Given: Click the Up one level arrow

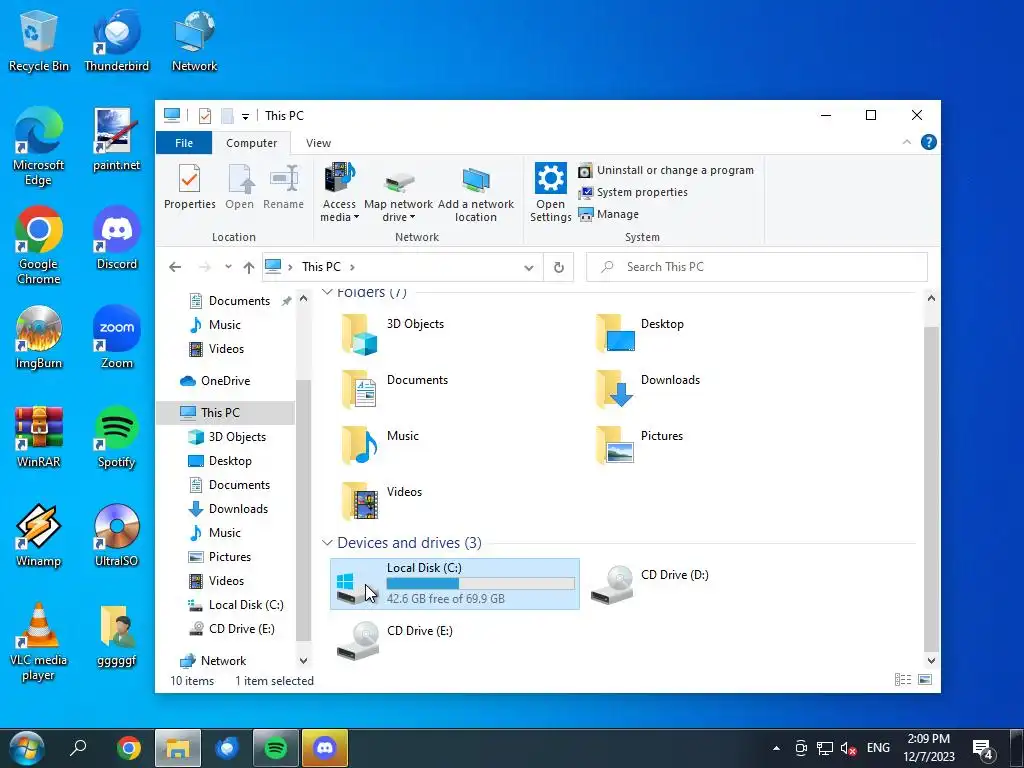Looking at the screenshot, I should pyautogui.click(x=248, y=266).
